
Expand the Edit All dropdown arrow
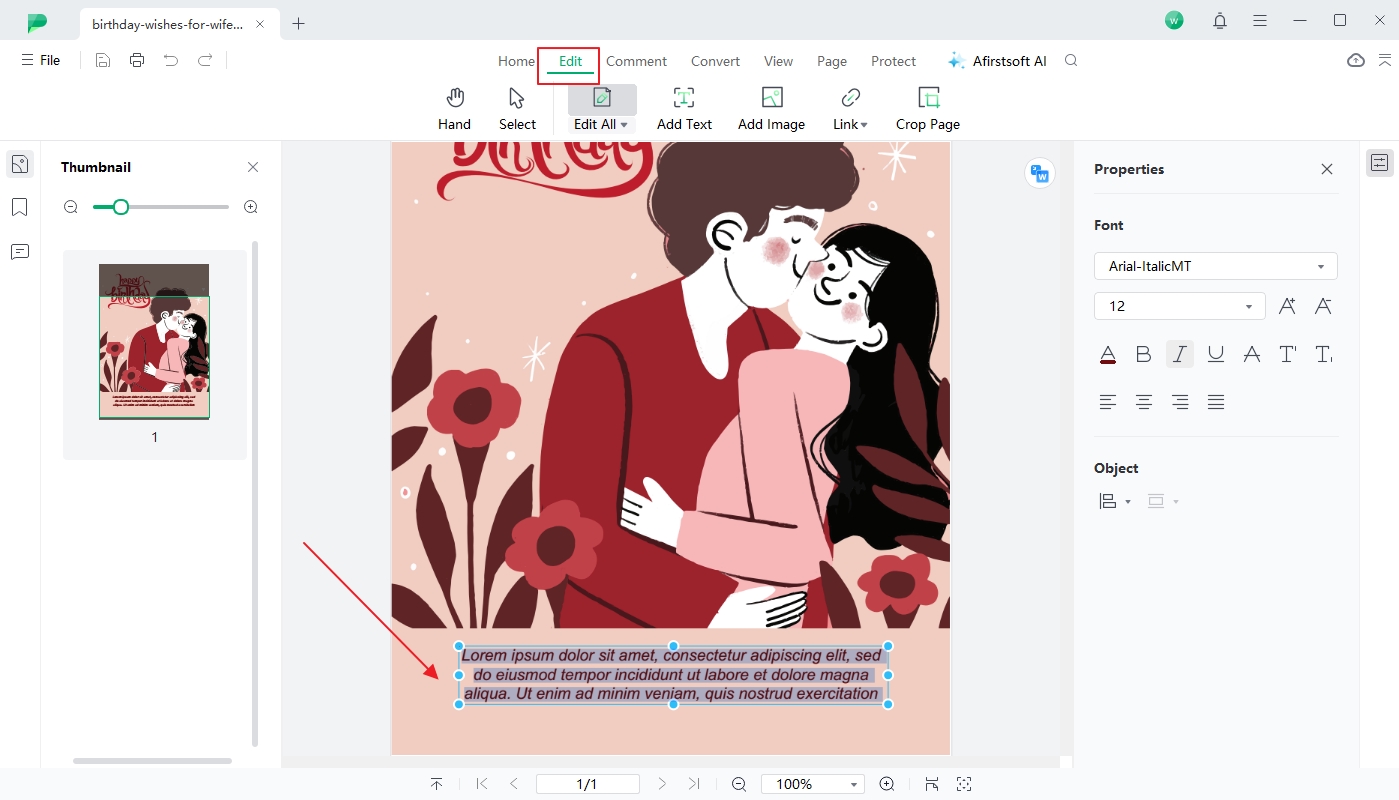(x=624, y=125)
